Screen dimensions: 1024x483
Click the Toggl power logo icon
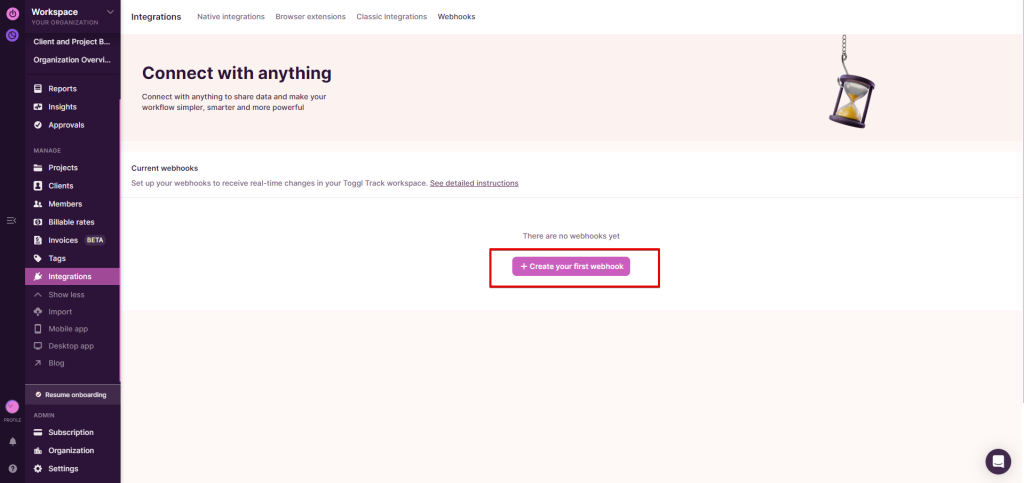pos(12,13)
